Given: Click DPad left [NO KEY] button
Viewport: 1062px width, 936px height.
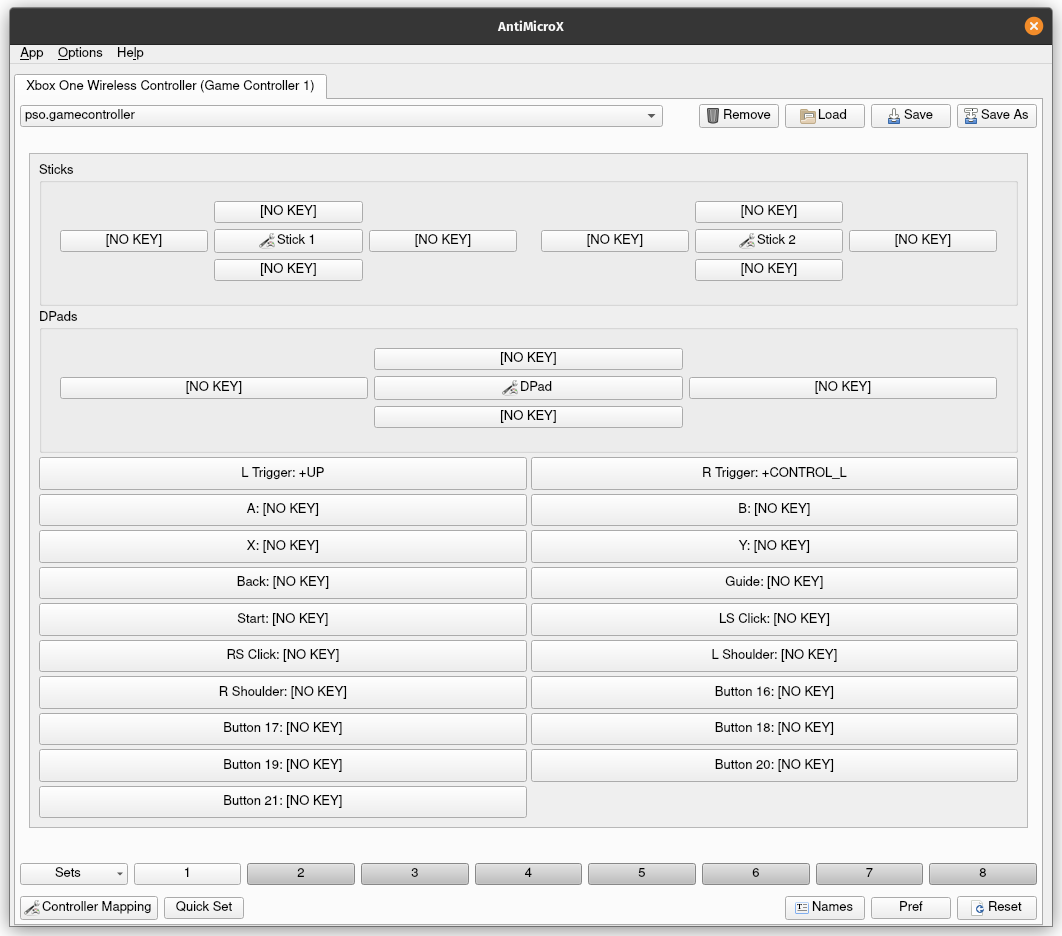Looking at the screenshot, I should pos(214,387).
